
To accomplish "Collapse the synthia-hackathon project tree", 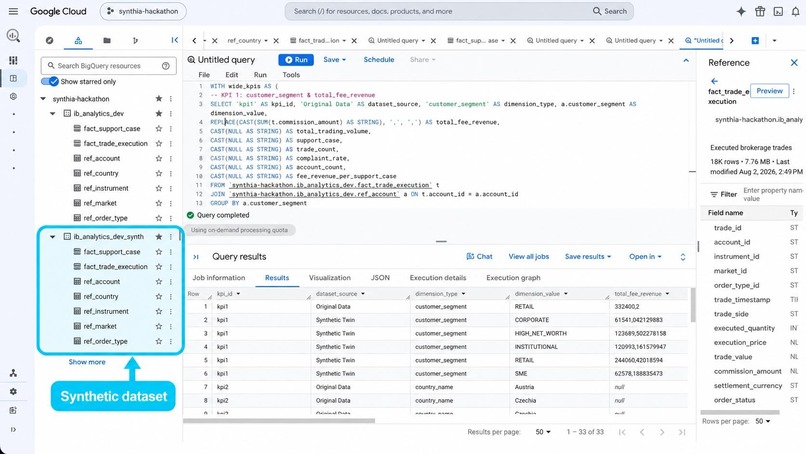I will pos(43,99).
